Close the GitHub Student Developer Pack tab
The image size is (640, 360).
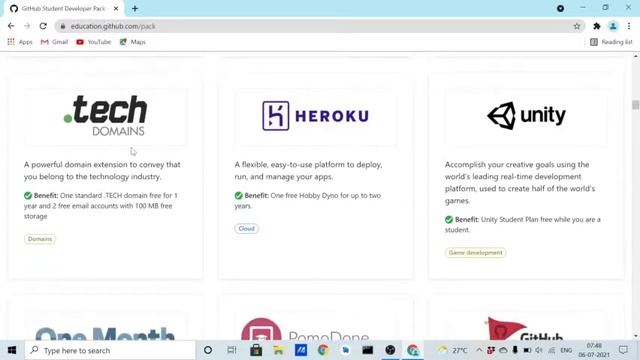click(x=116, y=8)
